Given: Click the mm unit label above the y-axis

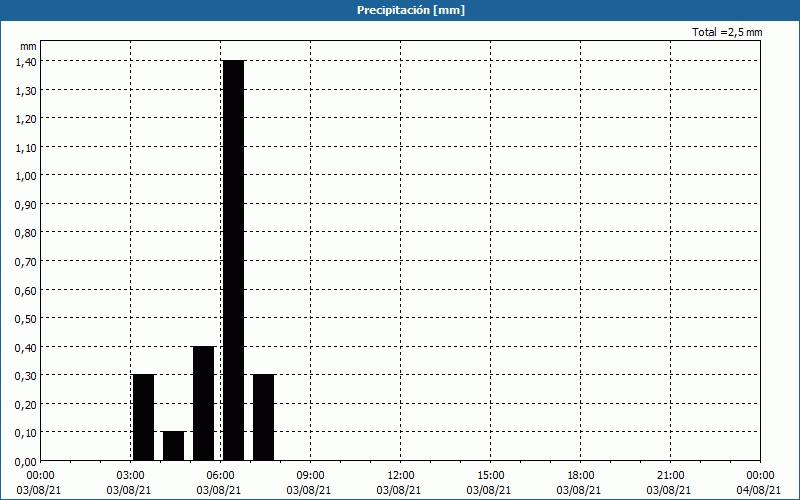Looking at the screenshot, I should pos(28,46).
